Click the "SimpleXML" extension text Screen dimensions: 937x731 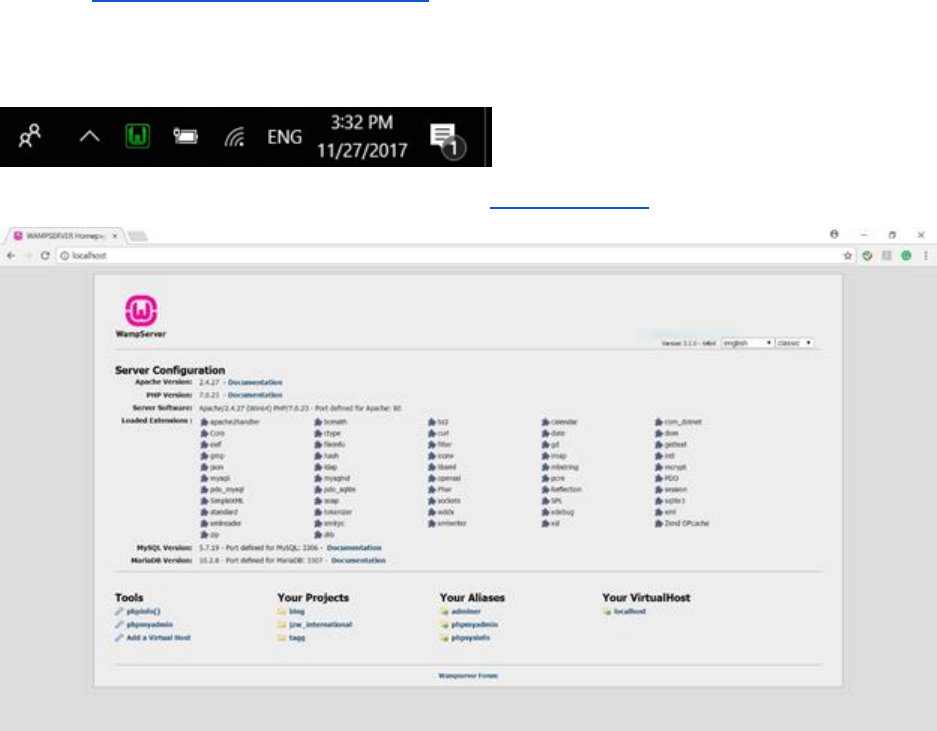tap(226, 501)
